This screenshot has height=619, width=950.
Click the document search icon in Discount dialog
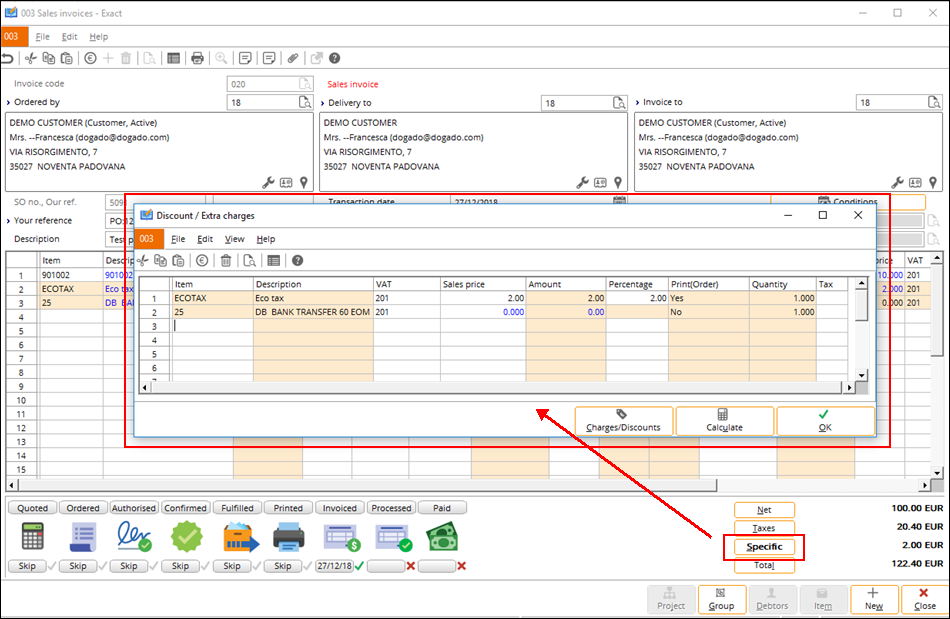click(250, 260)
